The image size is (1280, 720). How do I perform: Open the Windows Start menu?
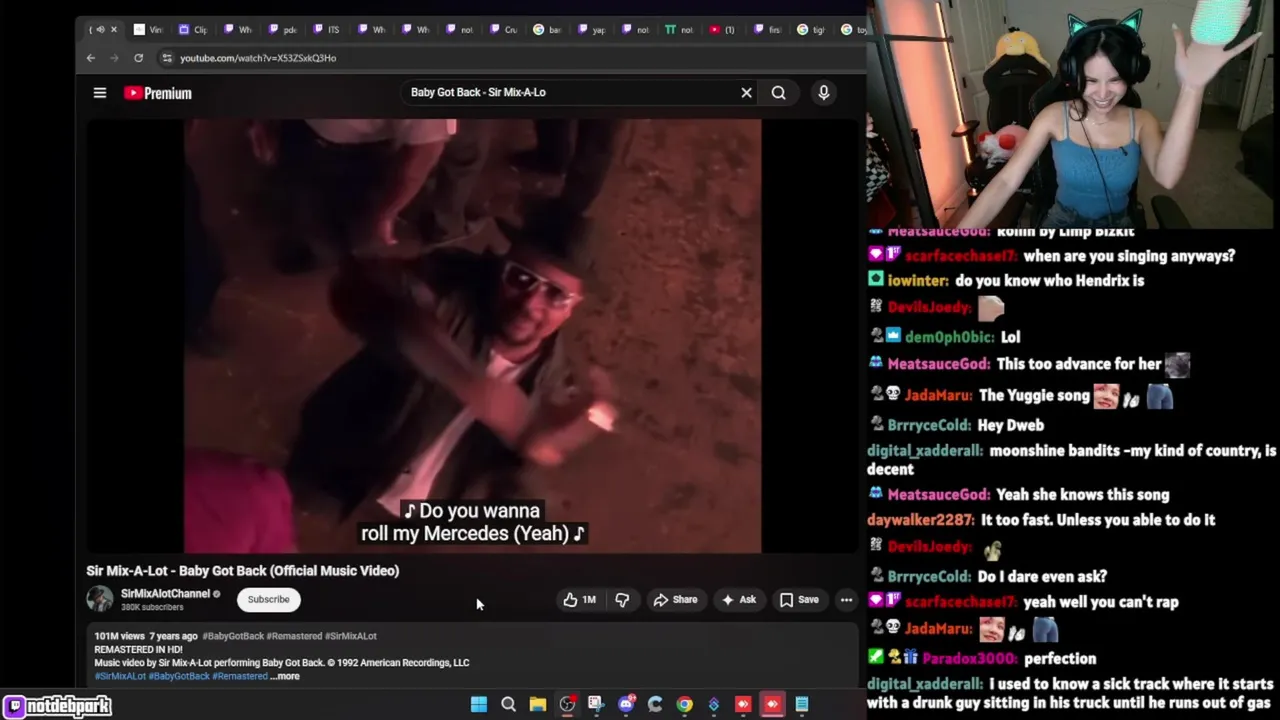479,705
